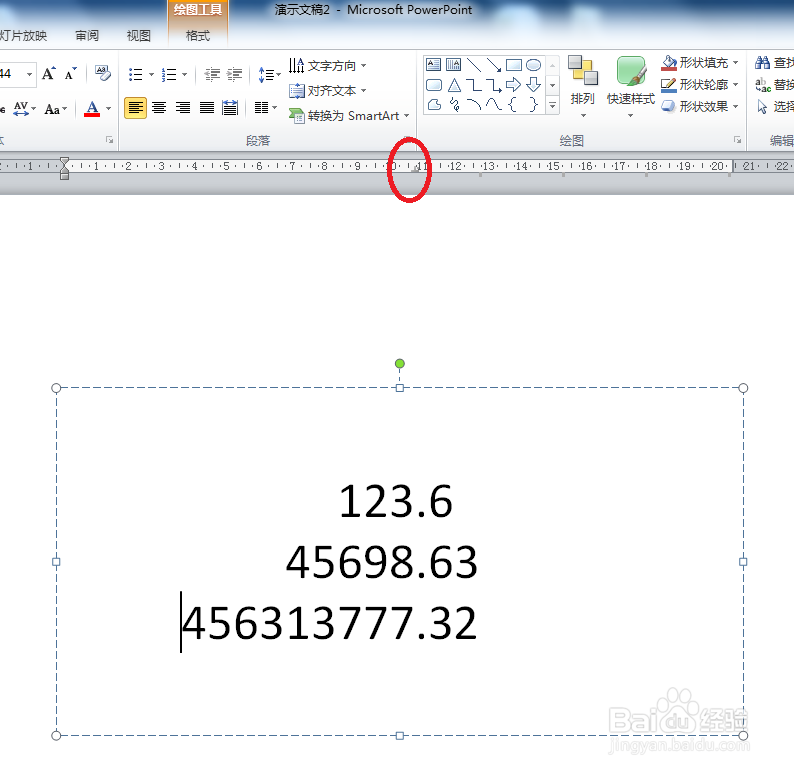Toggle distributed text alignment
Image resolution: width=794 pixels, height=773 pixels.
click(230, 108)
